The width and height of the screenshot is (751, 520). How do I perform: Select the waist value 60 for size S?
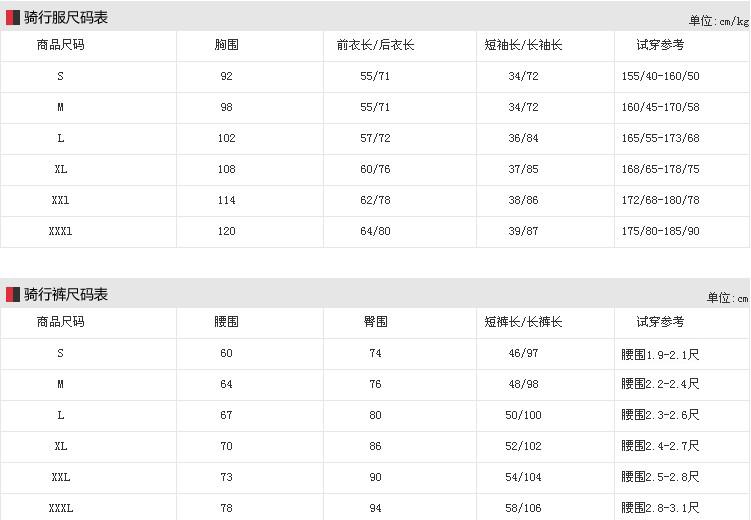click(x=227, y=353)
